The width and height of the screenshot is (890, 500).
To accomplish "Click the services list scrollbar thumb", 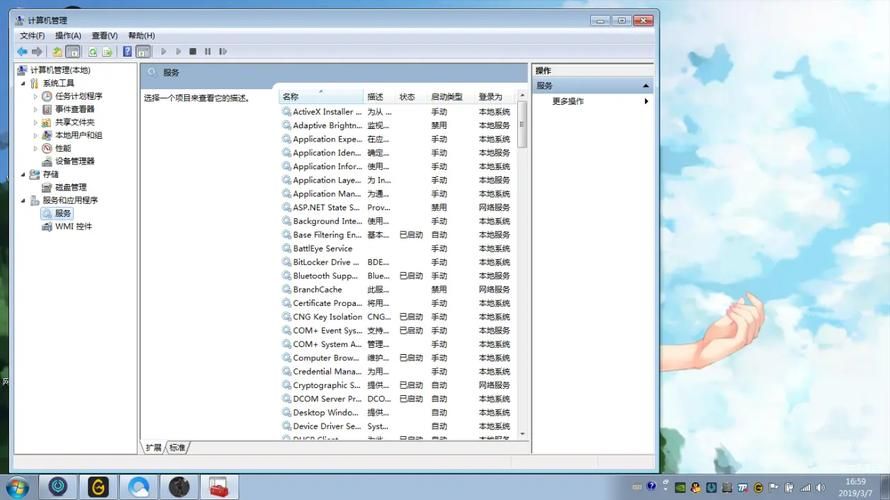I will tap(522, 124).
